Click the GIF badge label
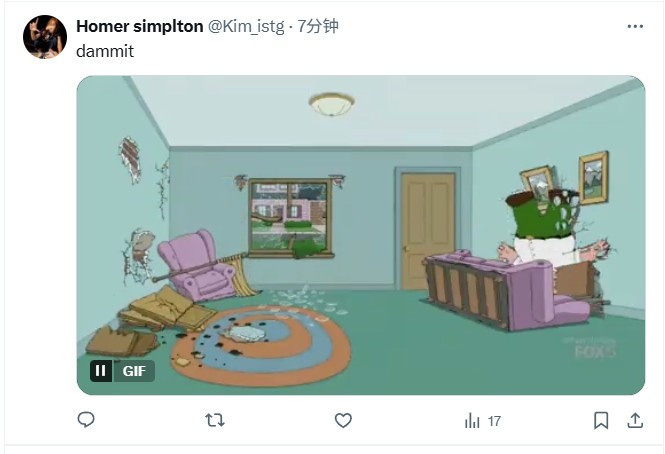Screen dimensions: 665x454 coord(135,371)
